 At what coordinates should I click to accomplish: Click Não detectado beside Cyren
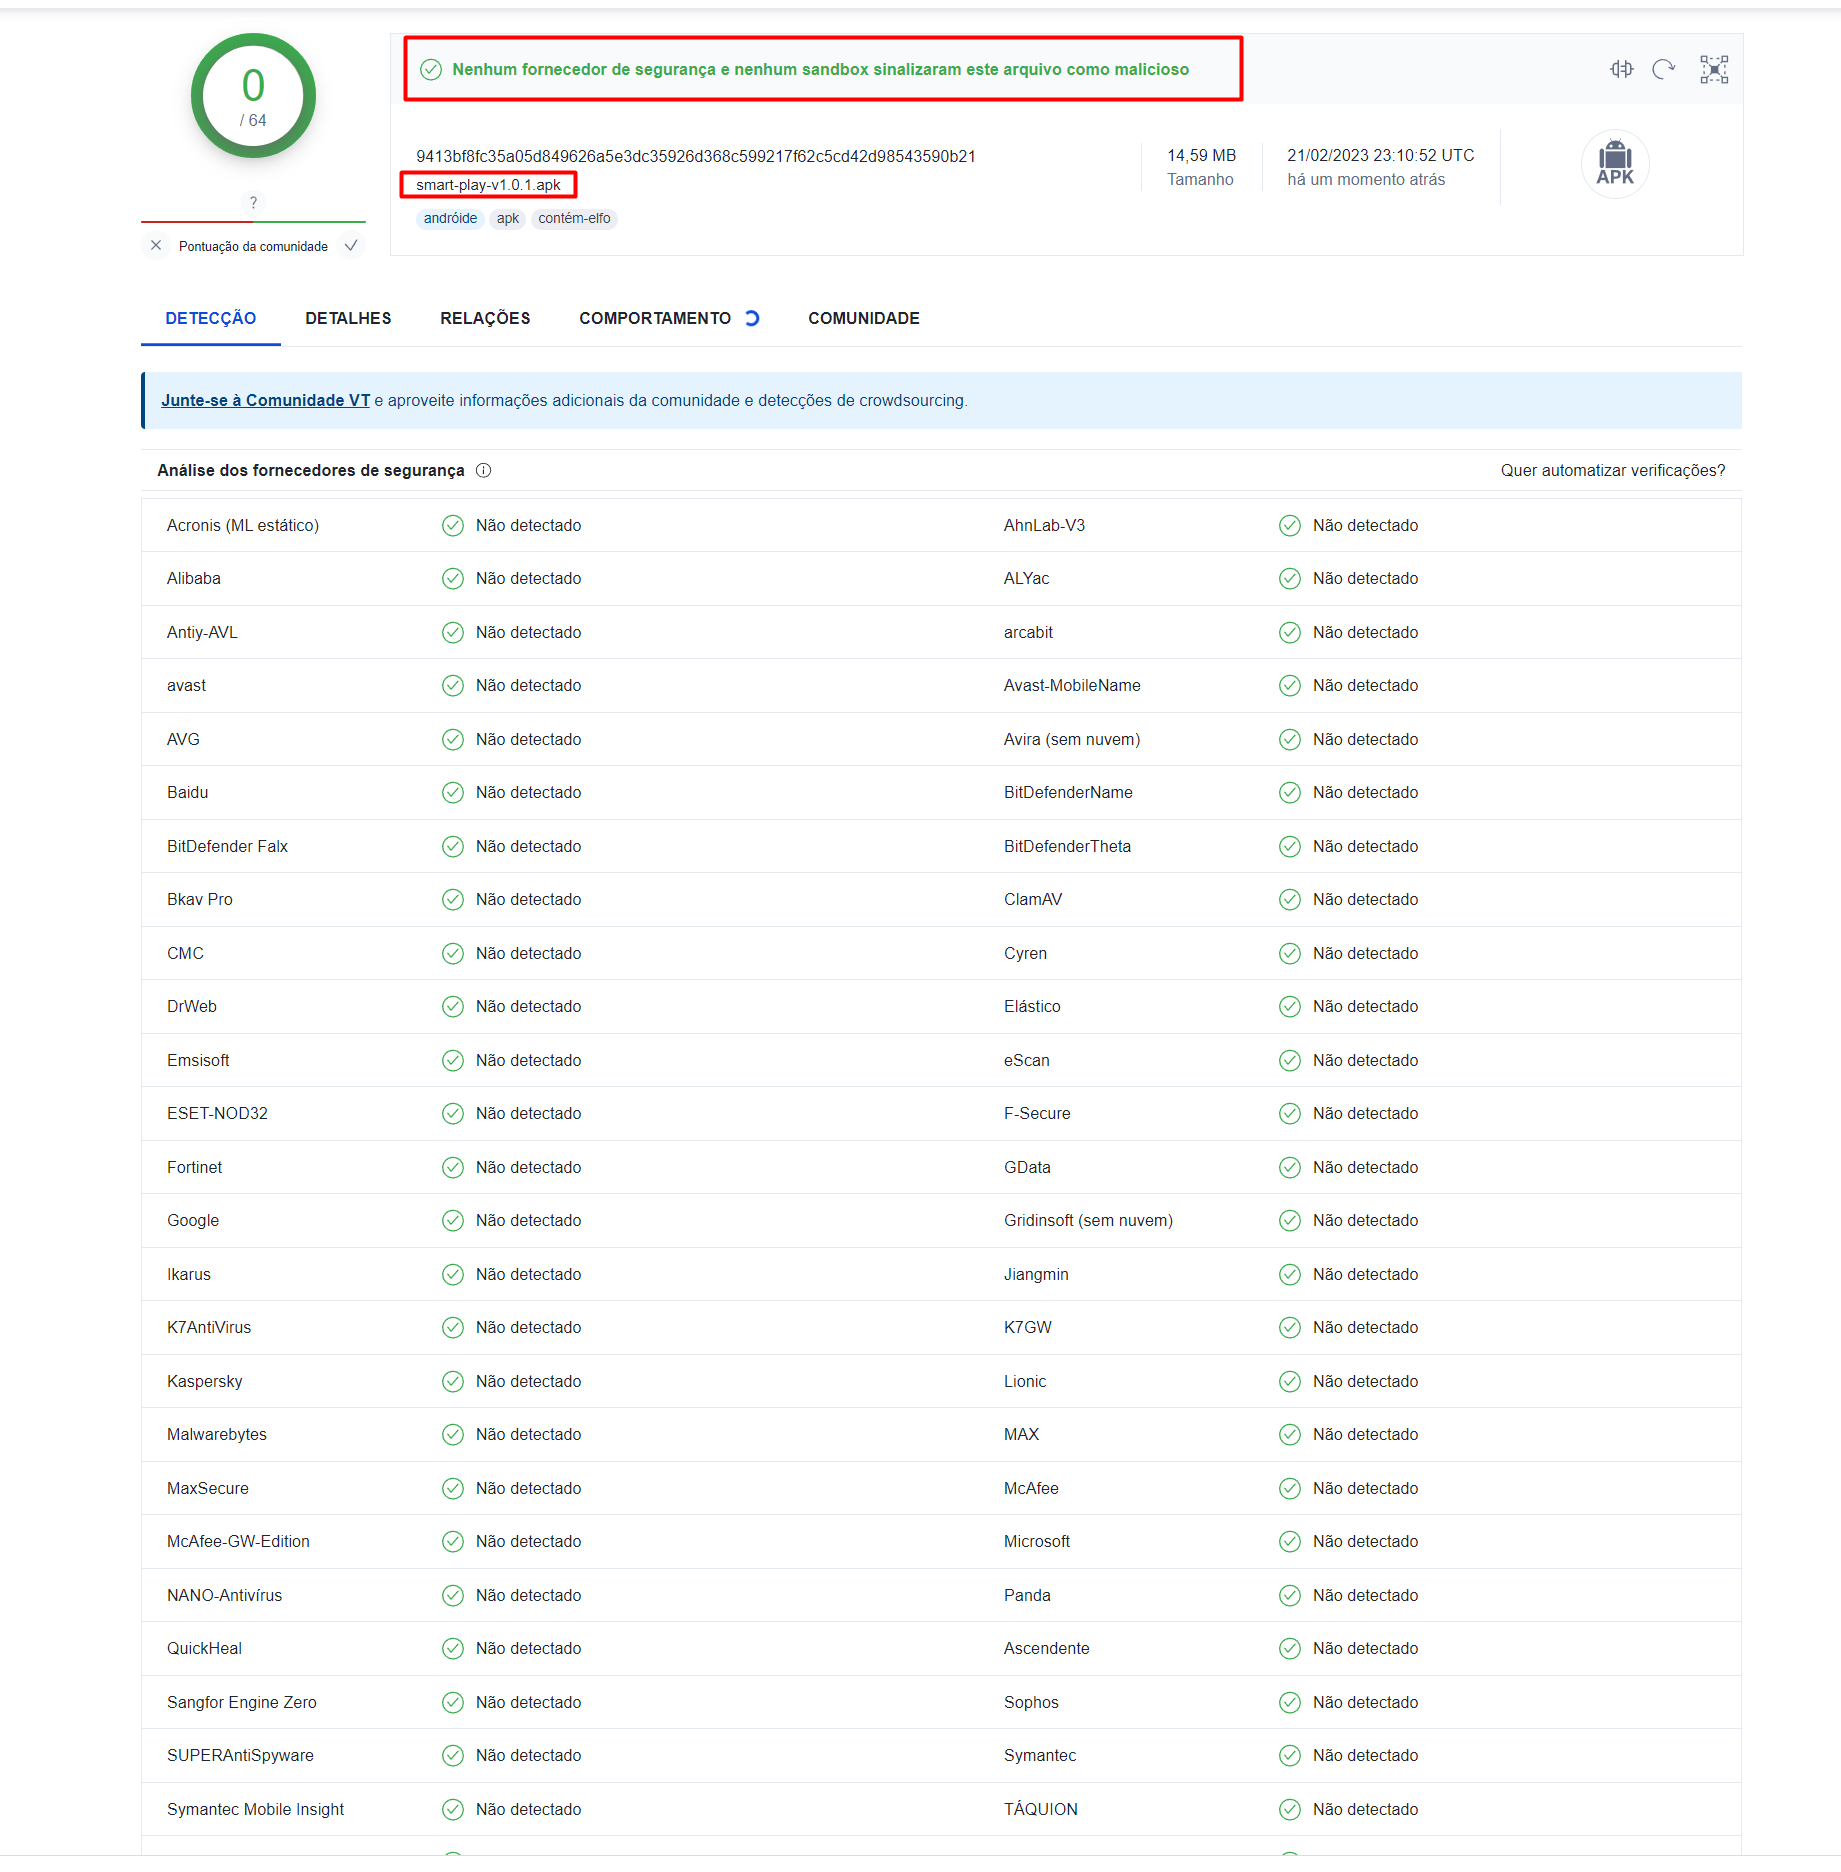click(x=1365, y=953)
